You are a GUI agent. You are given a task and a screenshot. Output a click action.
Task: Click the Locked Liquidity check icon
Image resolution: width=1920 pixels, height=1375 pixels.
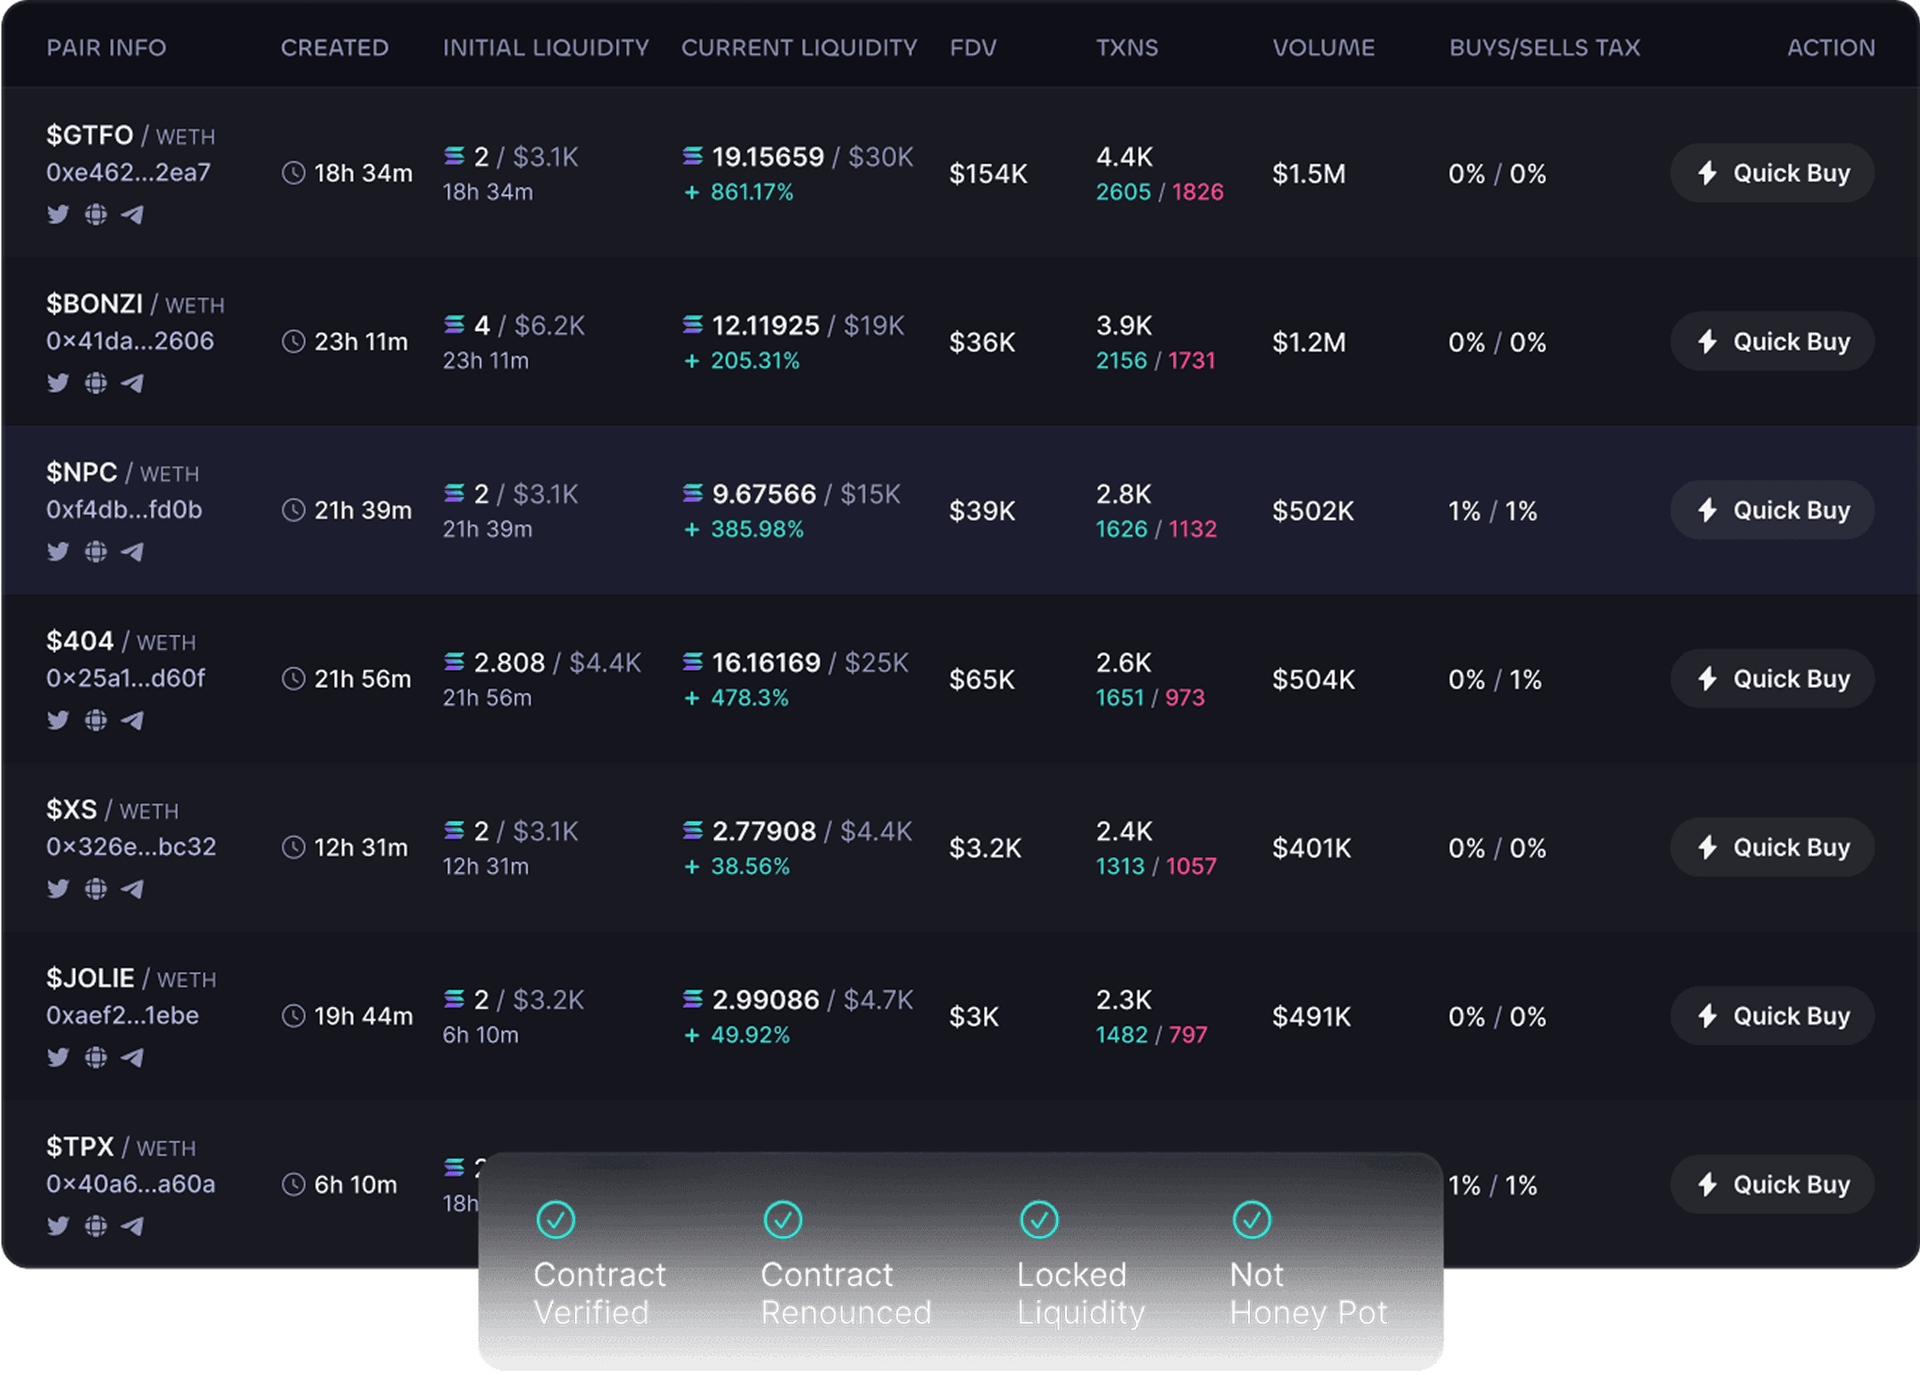1039,1220
